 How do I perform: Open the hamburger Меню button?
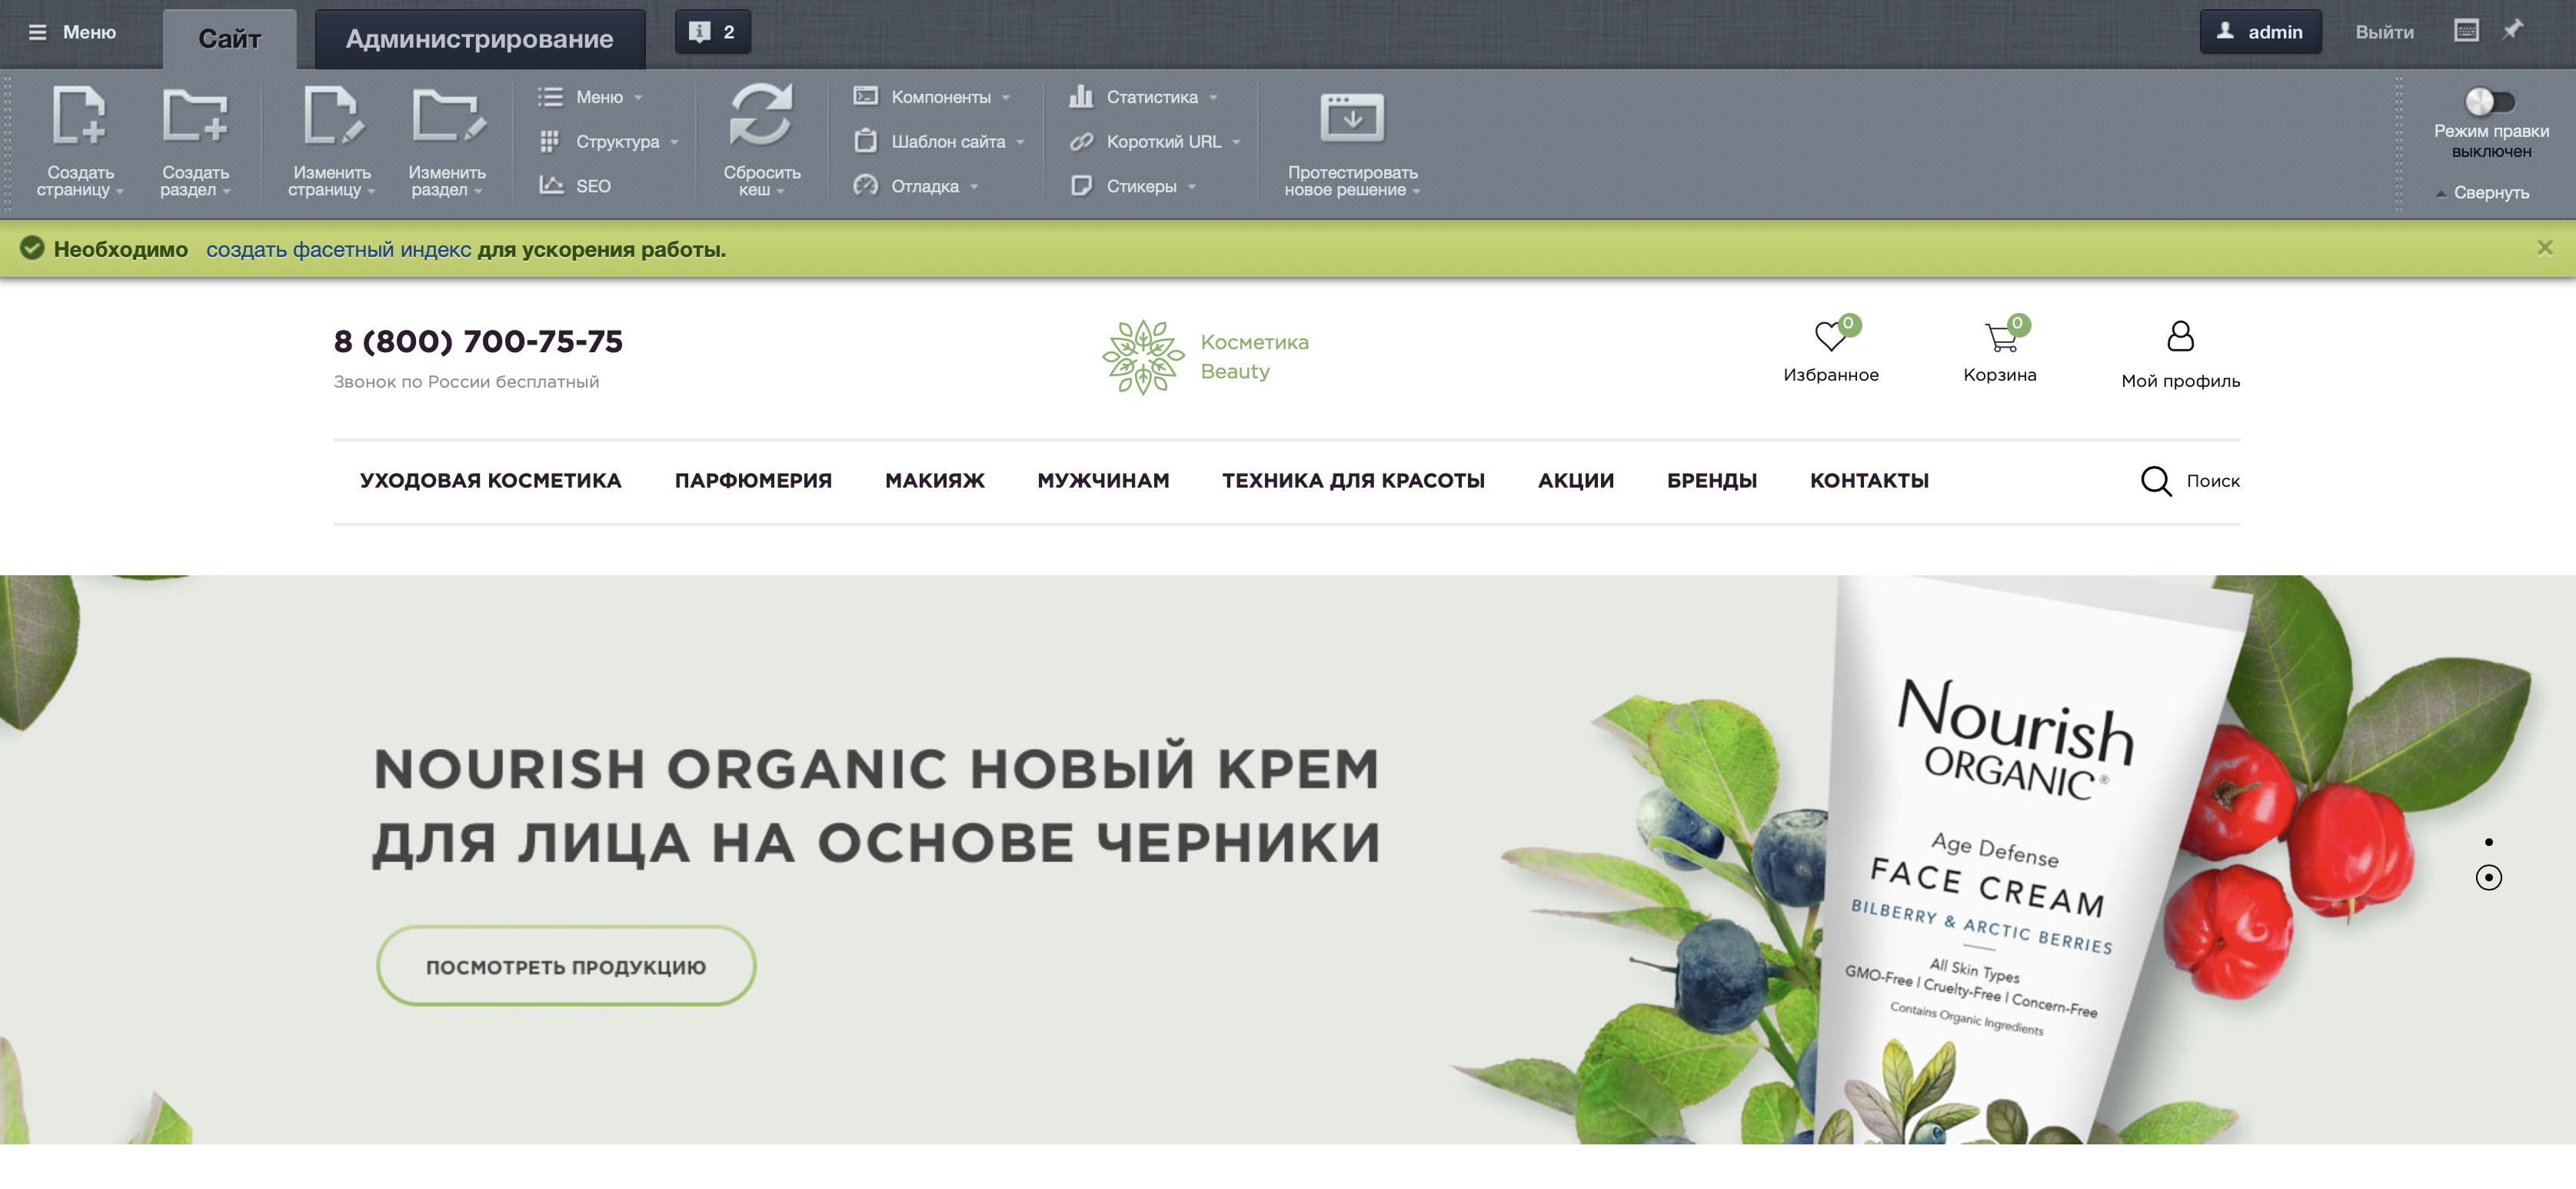[72, 32]
